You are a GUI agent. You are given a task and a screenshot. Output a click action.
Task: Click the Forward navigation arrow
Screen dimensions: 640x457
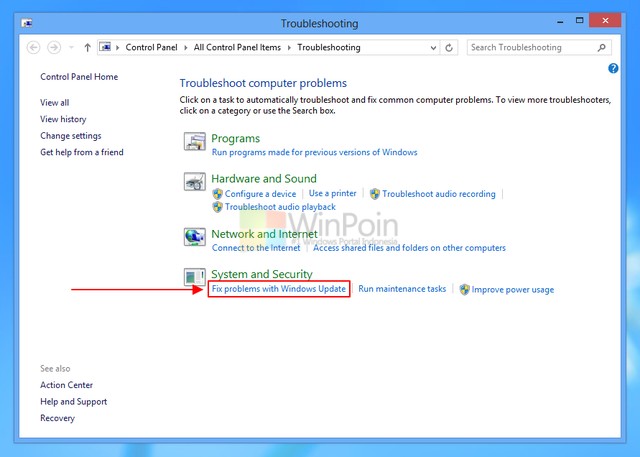pos(54,48)
